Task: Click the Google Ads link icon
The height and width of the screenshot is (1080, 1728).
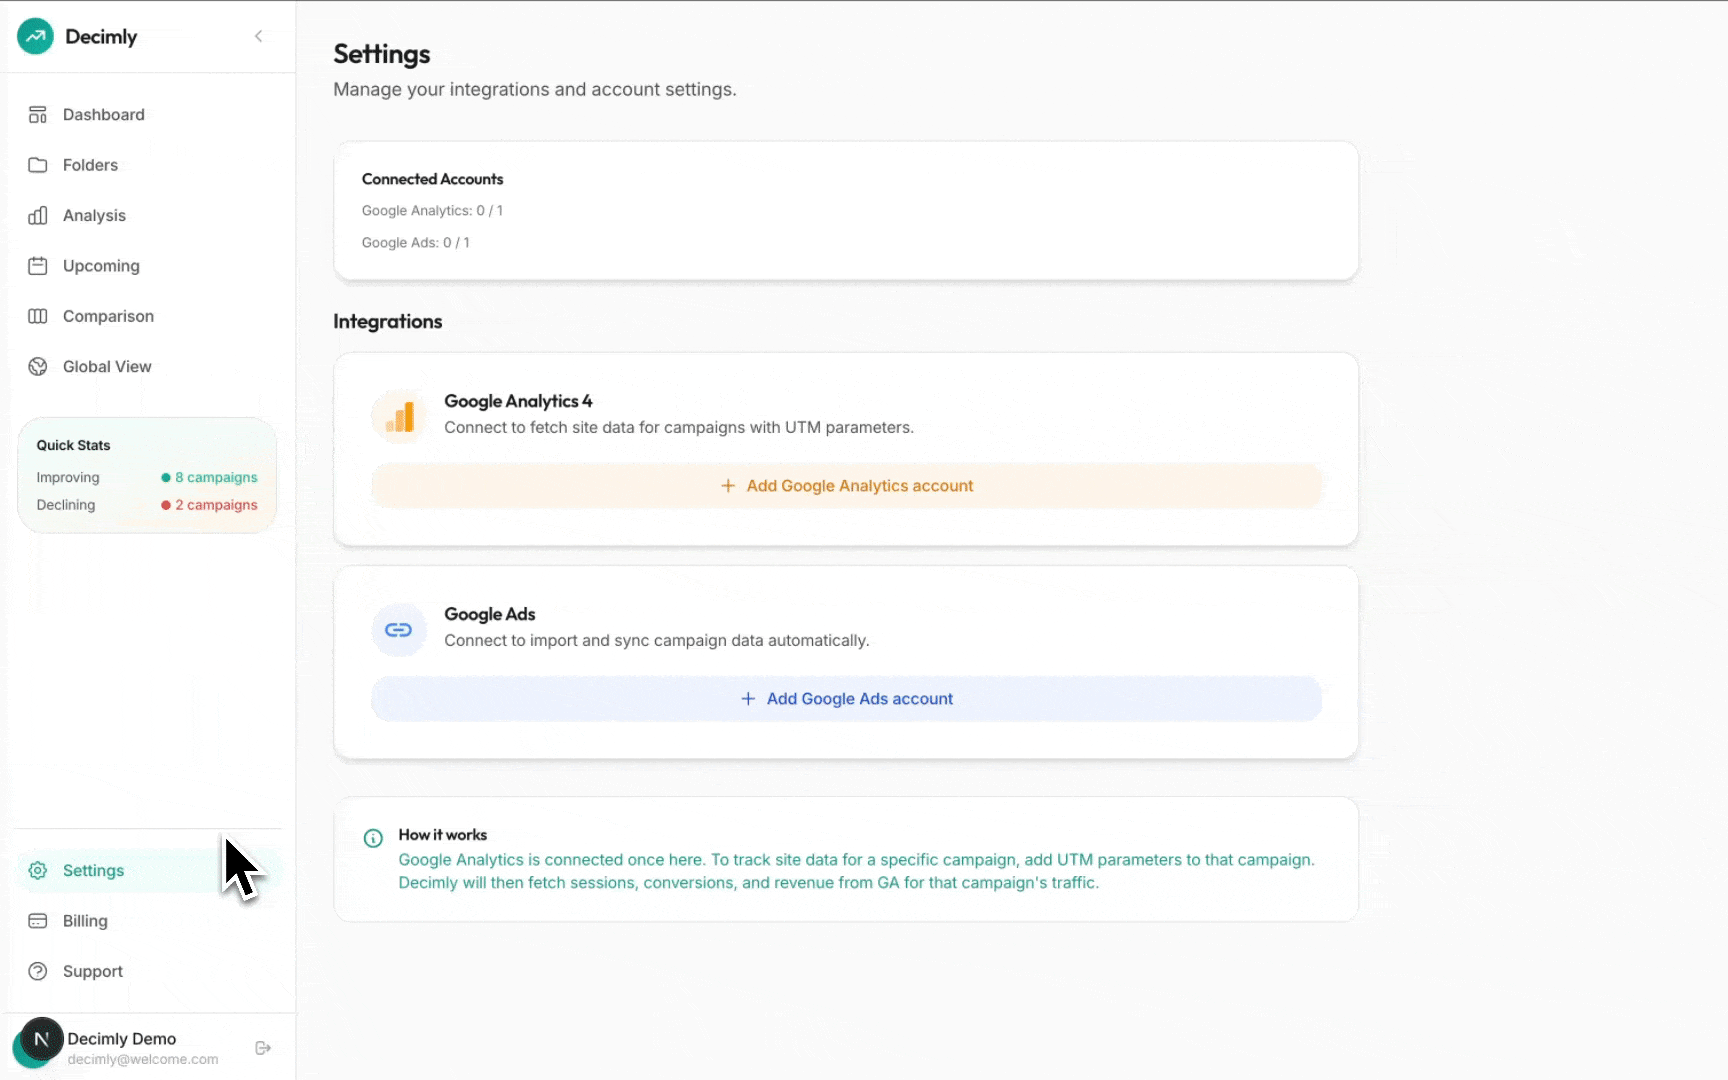Action: pyautogui.click(x=399, y=630)
